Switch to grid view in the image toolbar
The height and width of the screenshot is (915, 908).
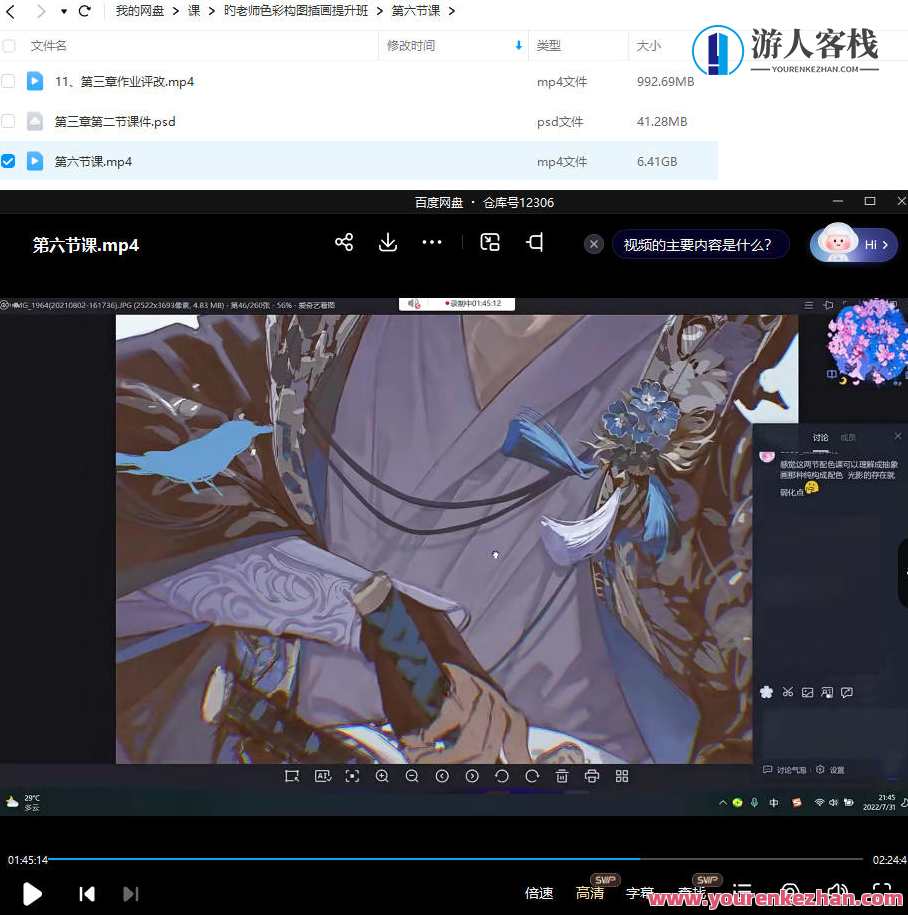point(622,776)
